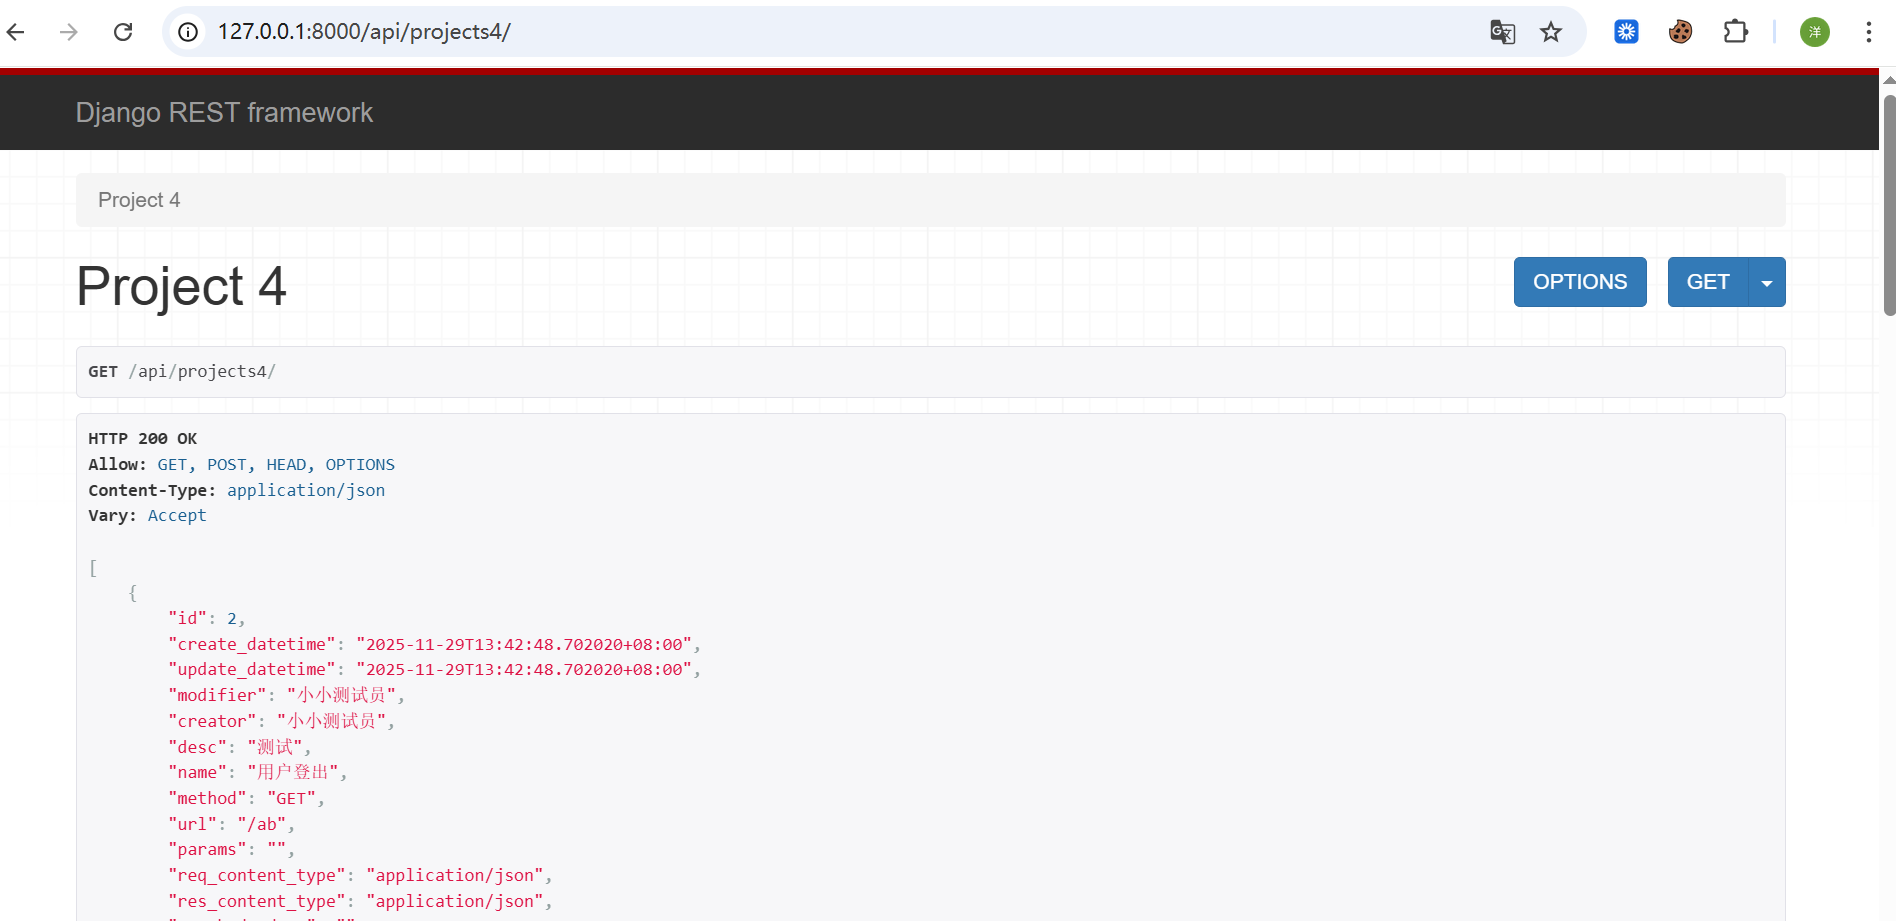This screenshot has height=921, width=1896.
Task: Select the update_datetime timestamp value
Action: [524, 669]
